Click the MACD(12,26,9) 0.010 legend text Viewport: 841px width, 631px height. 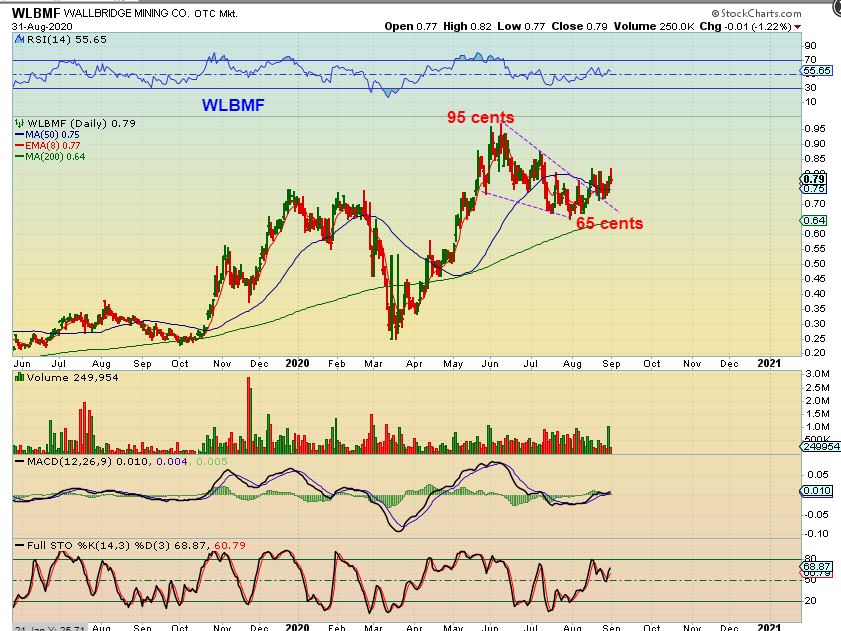88,461
